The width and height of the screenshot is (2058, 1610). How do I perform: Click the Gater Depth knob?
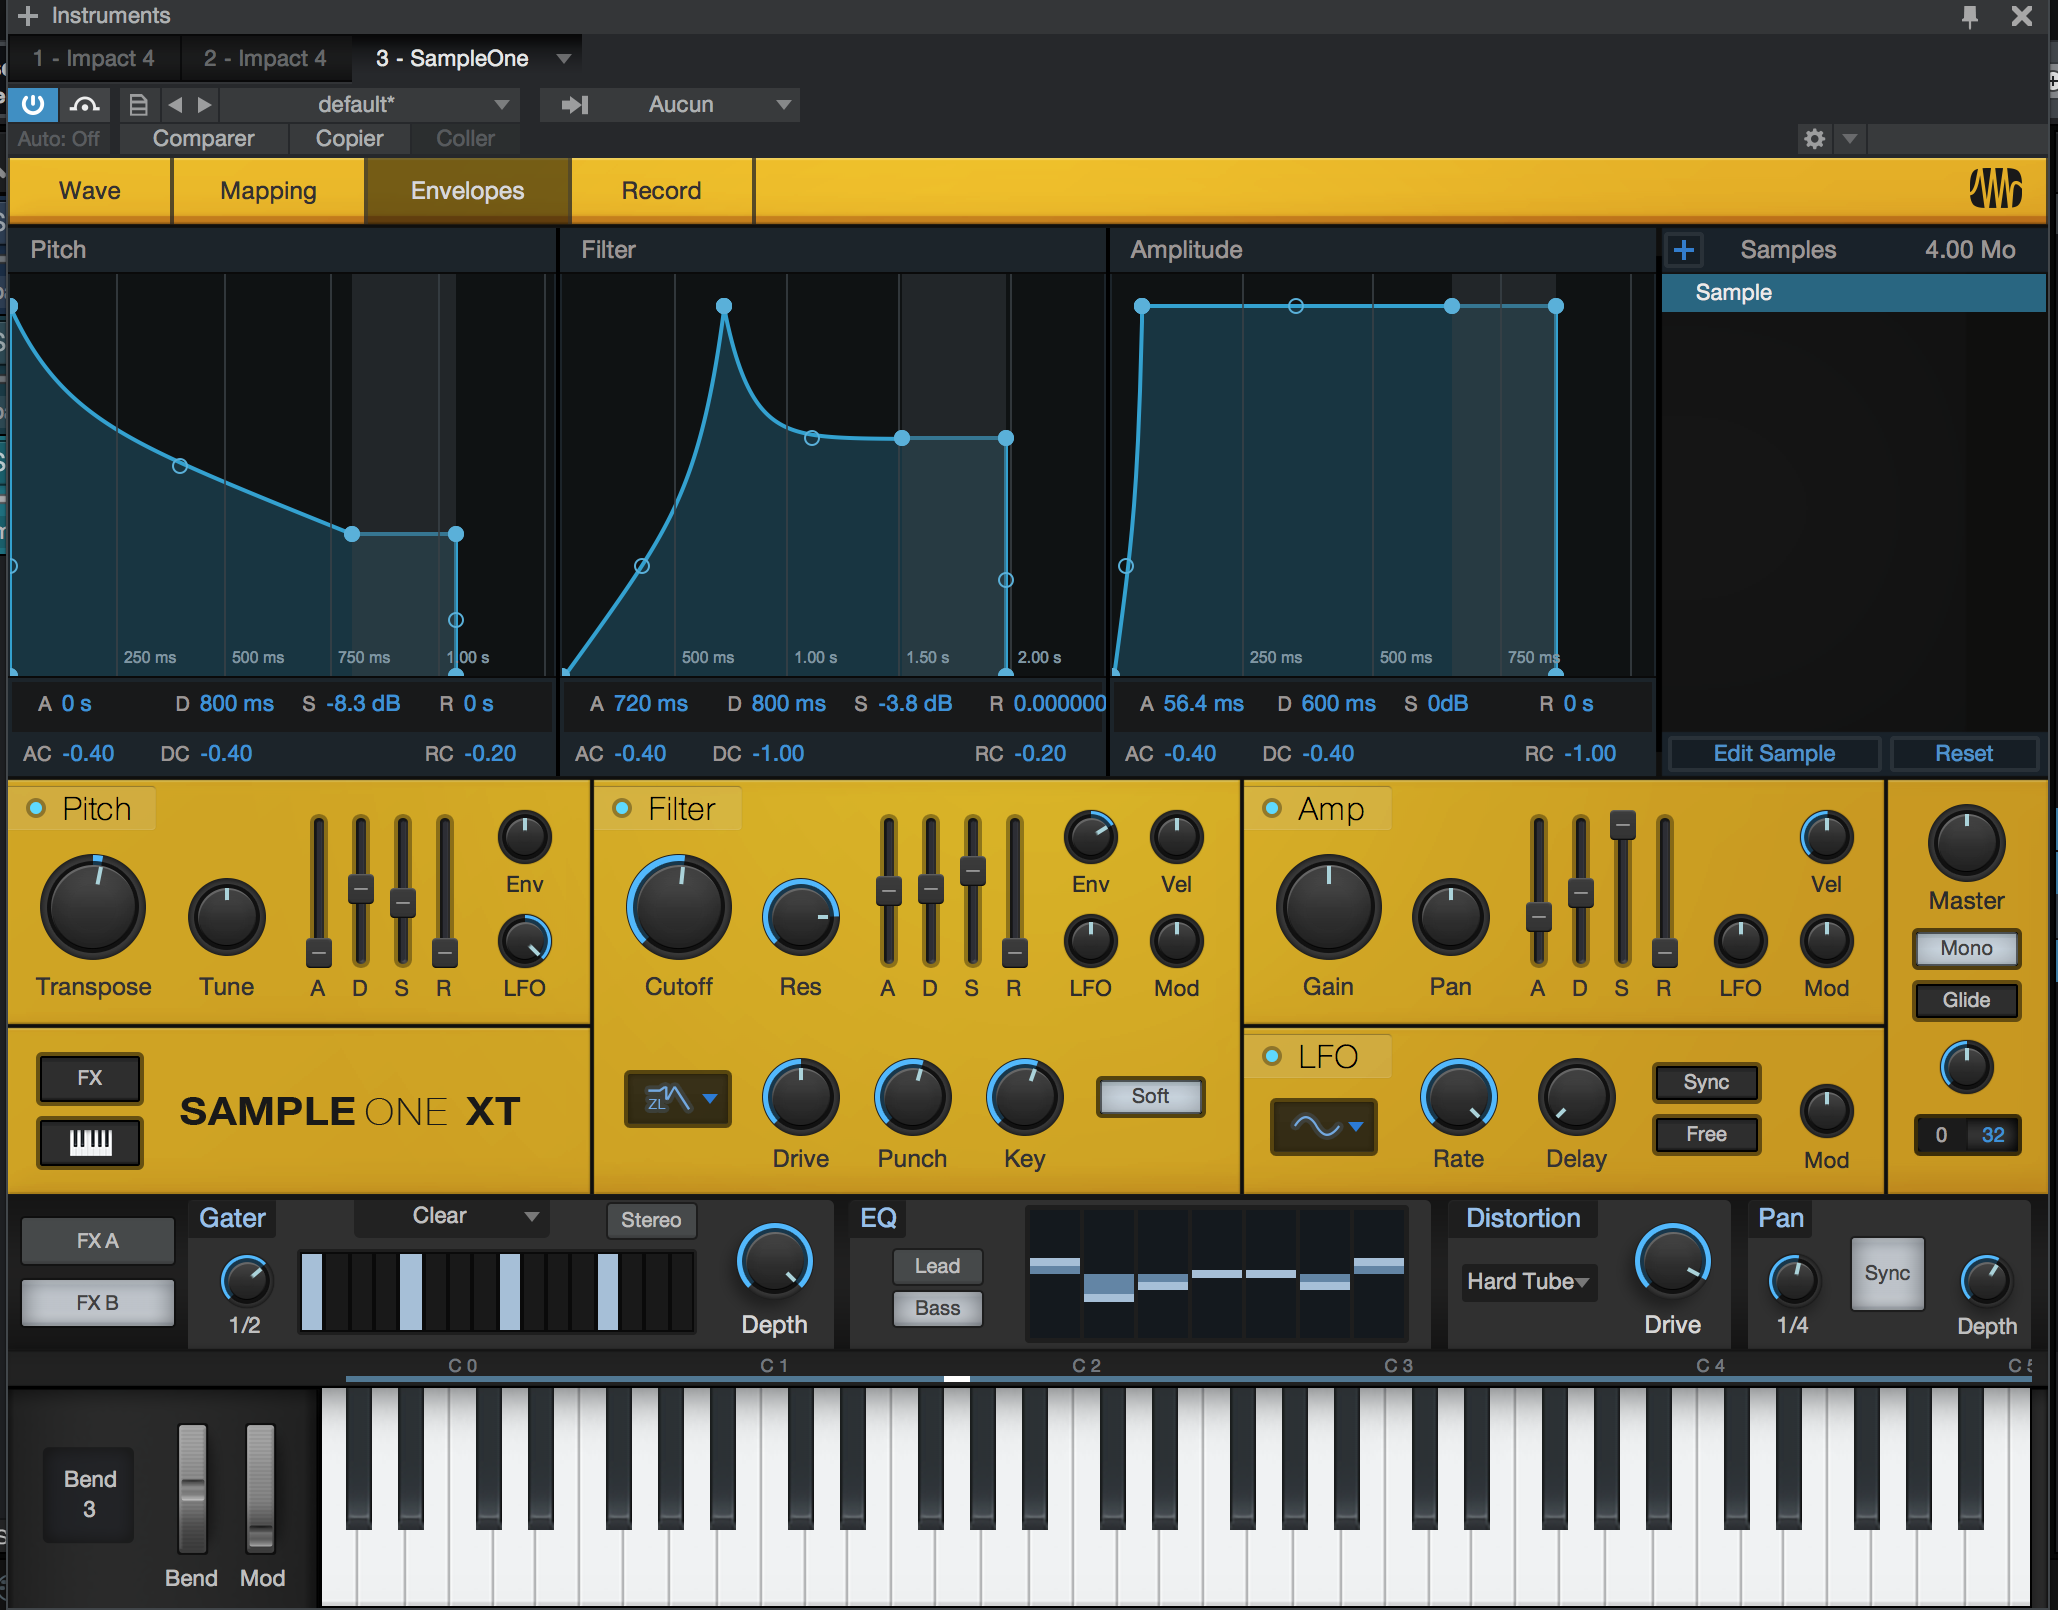click(774, 1262)
